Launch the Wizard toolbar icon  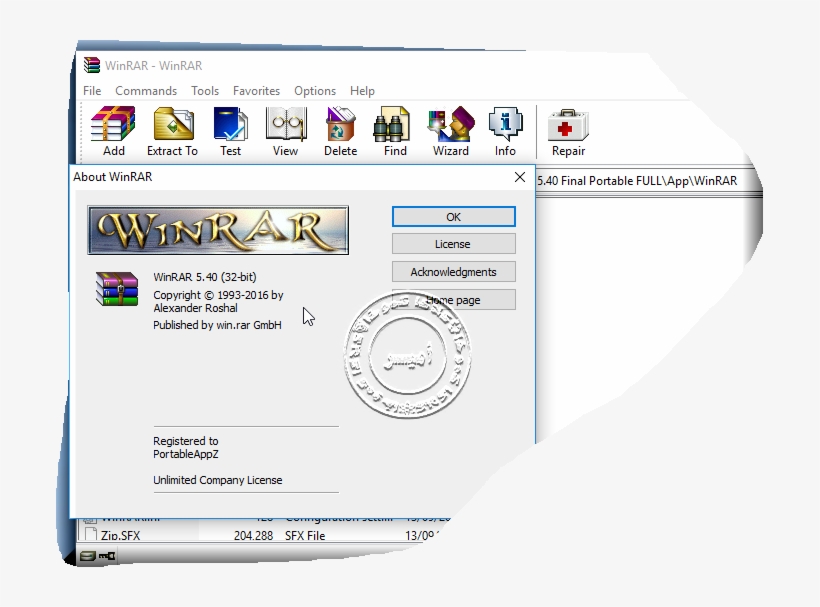pos(451,124)
